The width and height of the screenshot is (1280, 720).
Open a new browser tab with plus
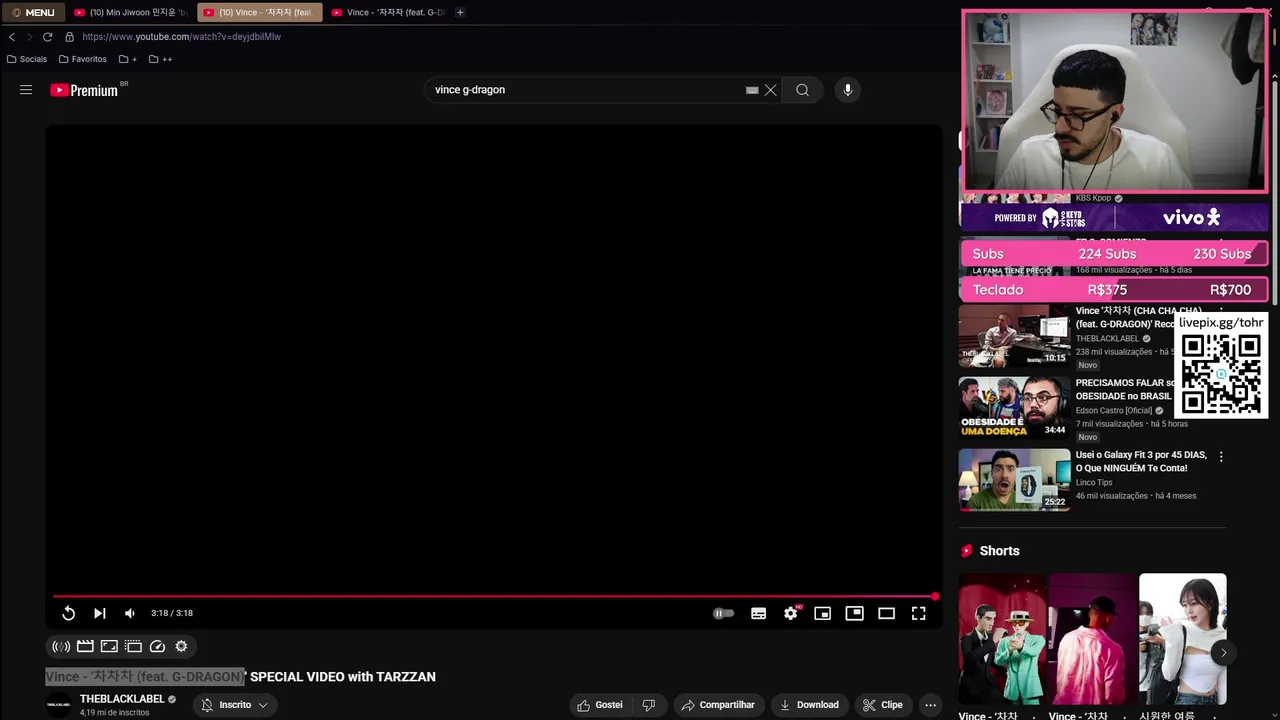[460, 12]
